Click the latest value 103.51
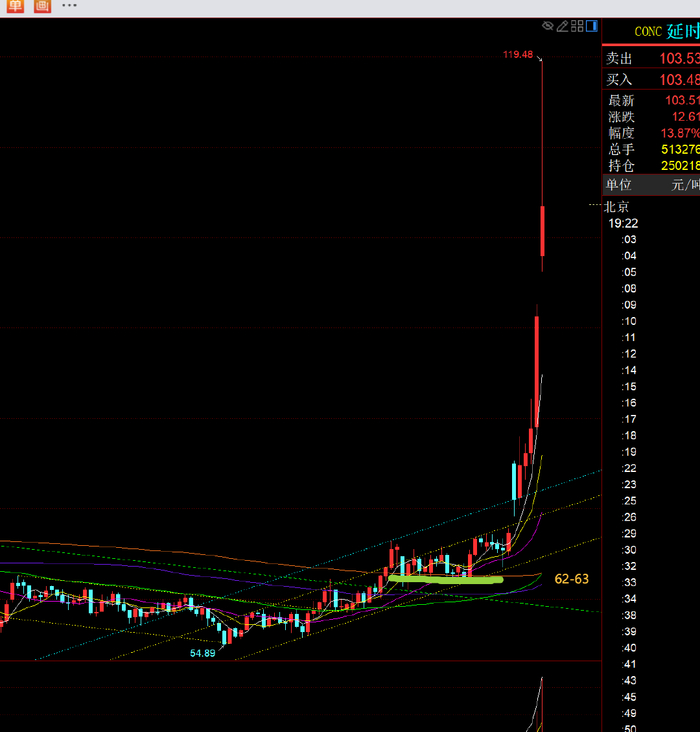 682,100
